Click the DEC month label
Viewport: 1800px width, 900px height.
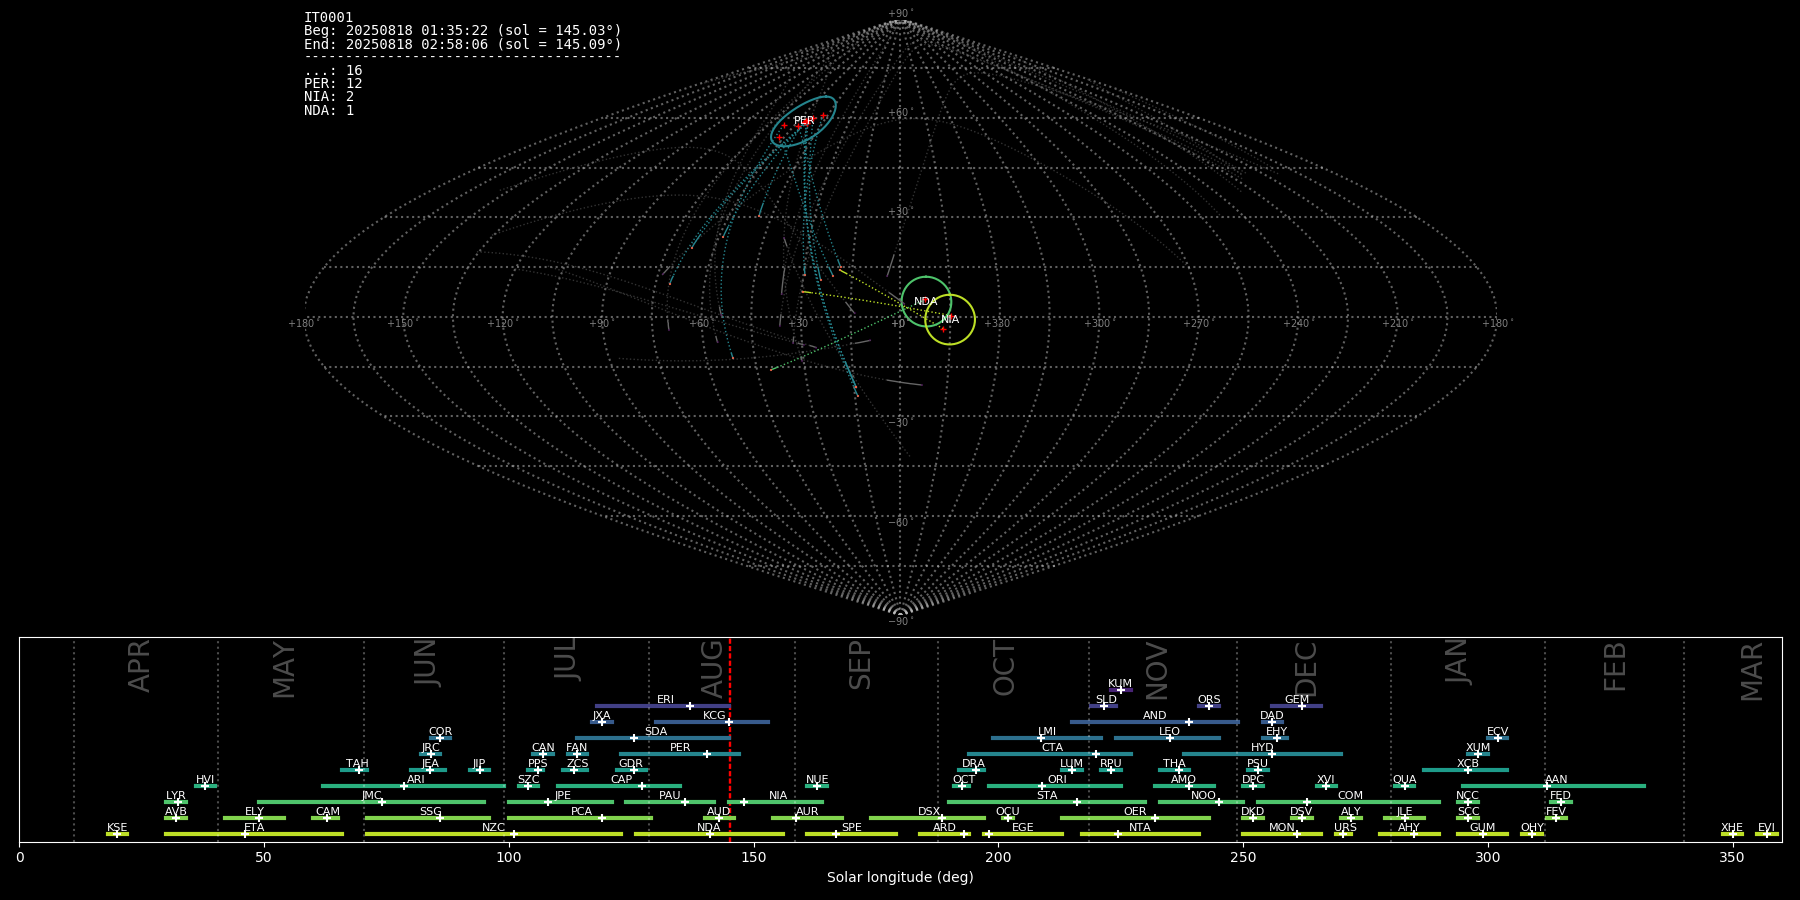(1306, 668)
